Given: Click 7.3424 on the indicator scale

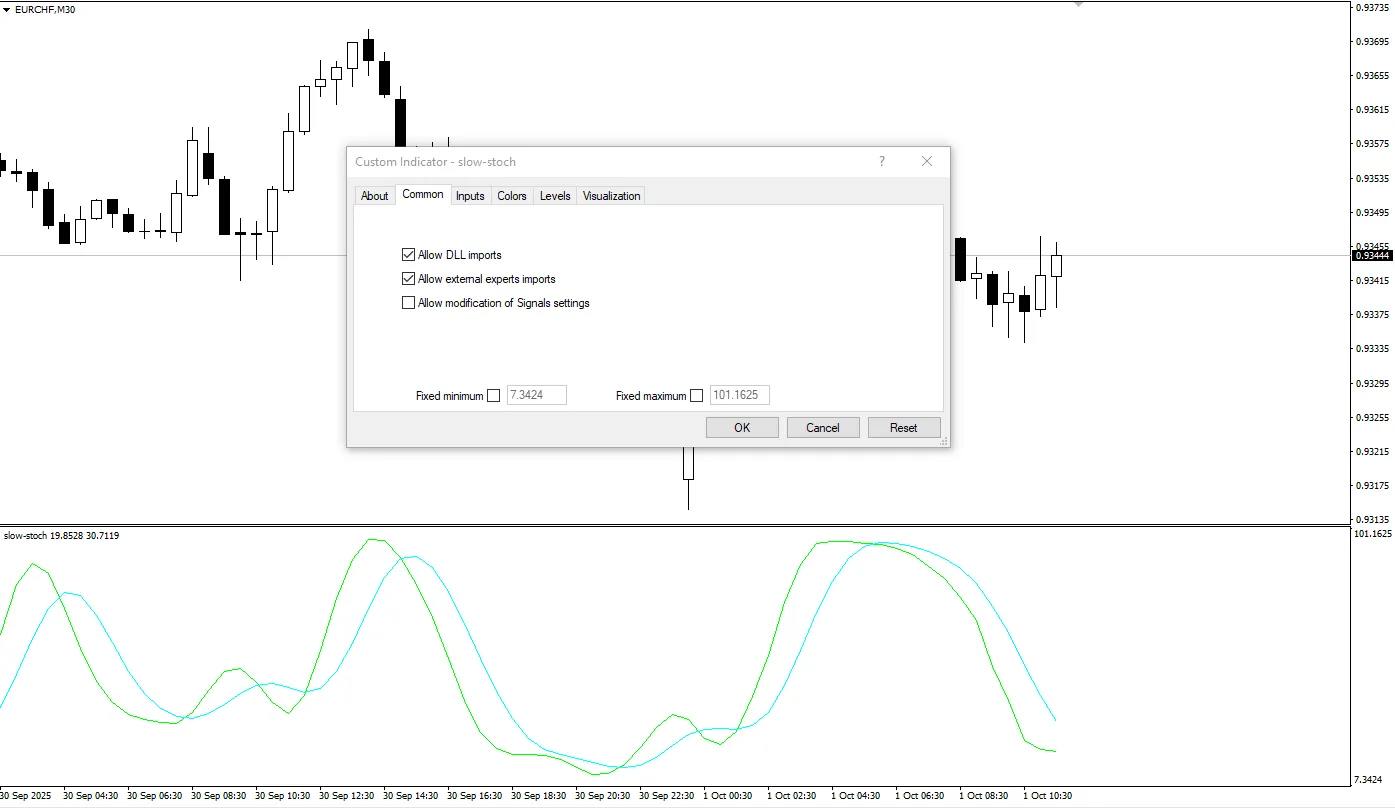Looking at the screenshot, I should pos(1369,780).
